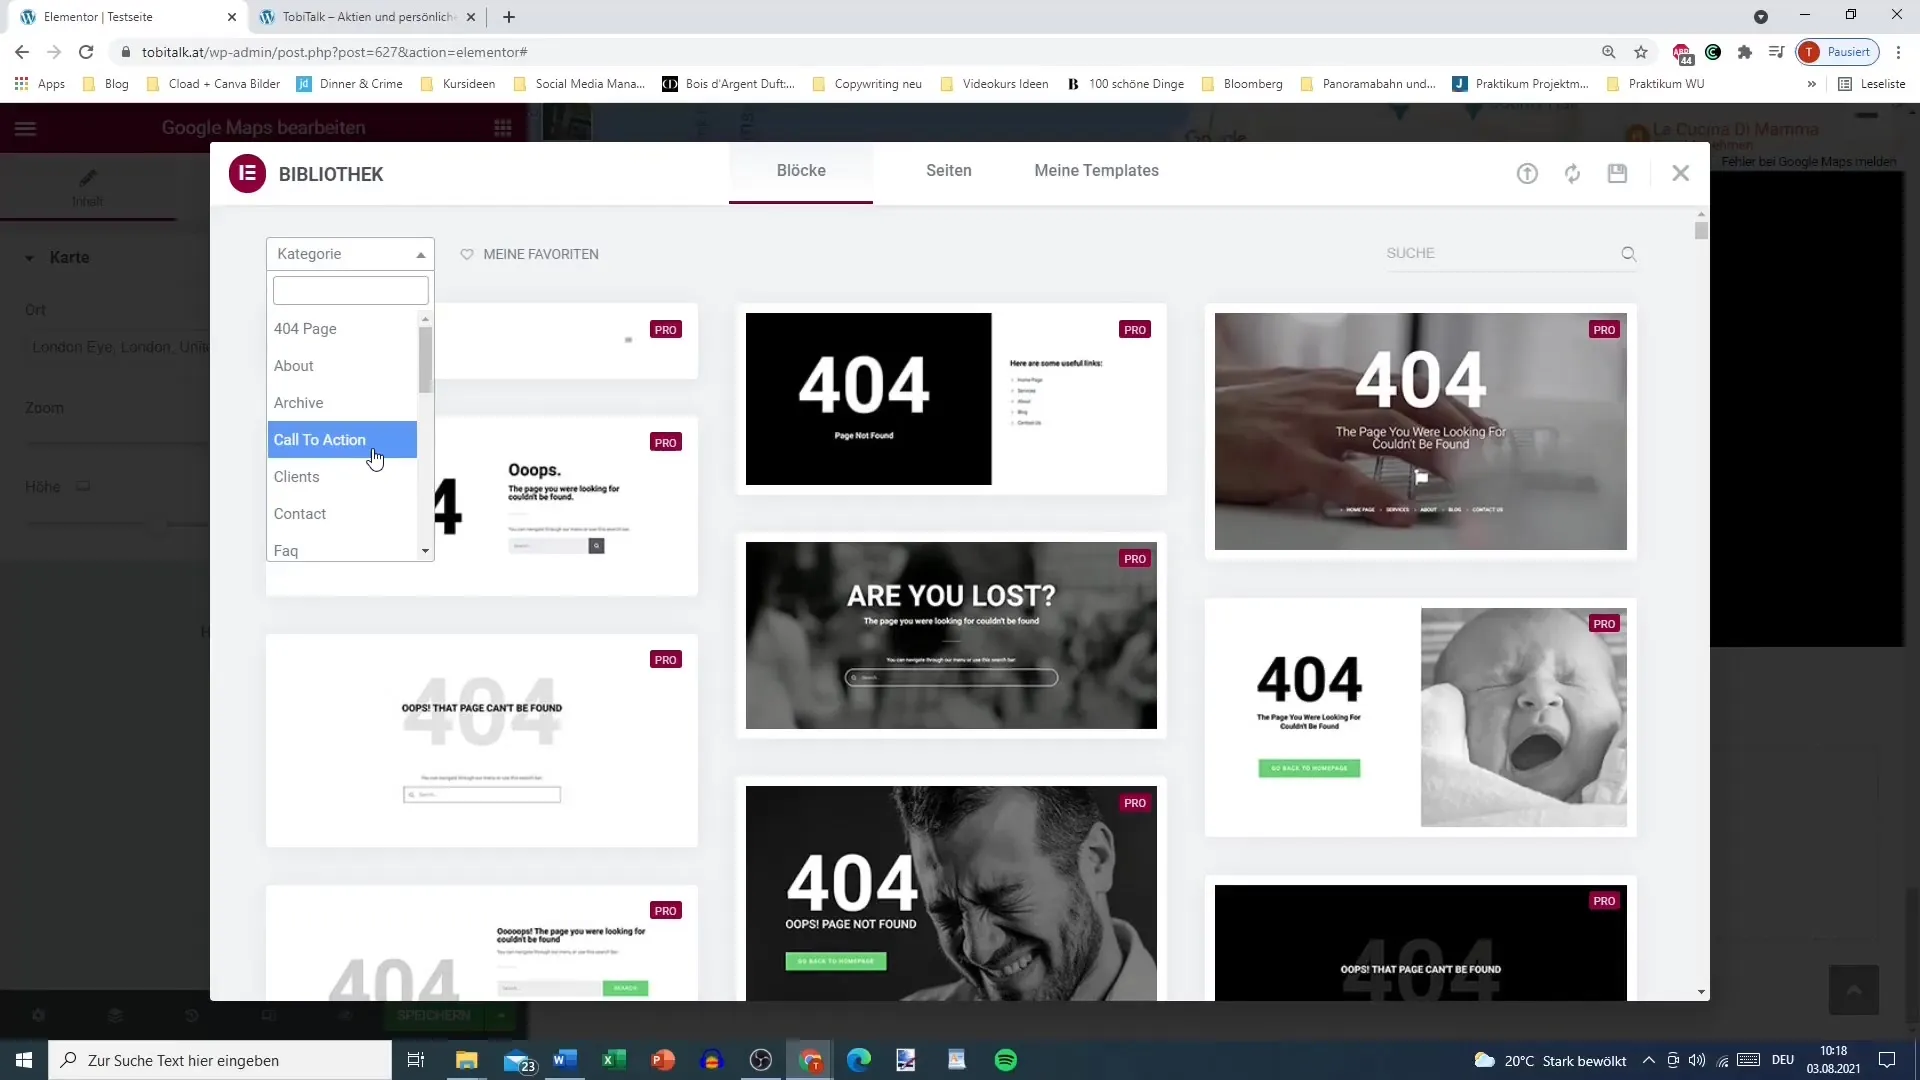Open the Dinner & Crime bookmark
This screenshot has width=1920, height=1080.
(x=350, y=84)
